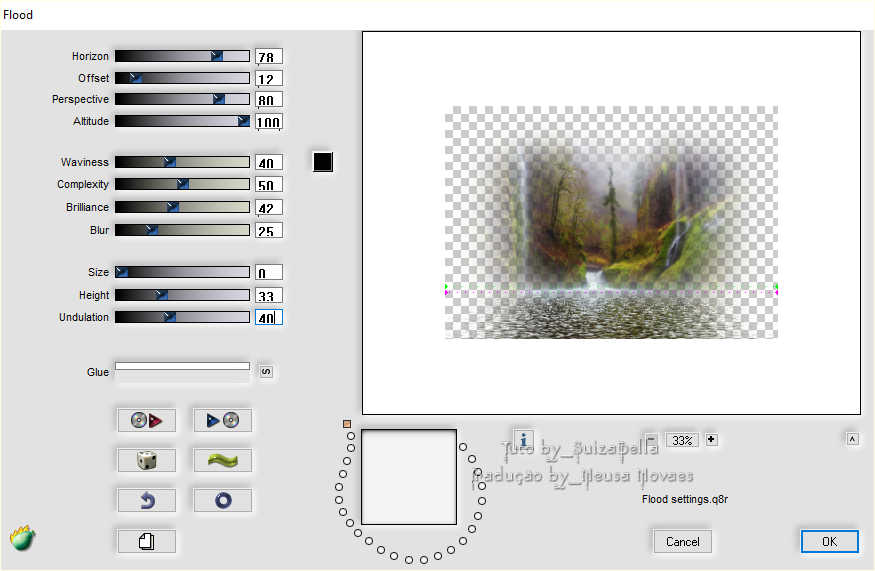Click the green wave button
875x571 pixels.
click(x=223, y=460)
